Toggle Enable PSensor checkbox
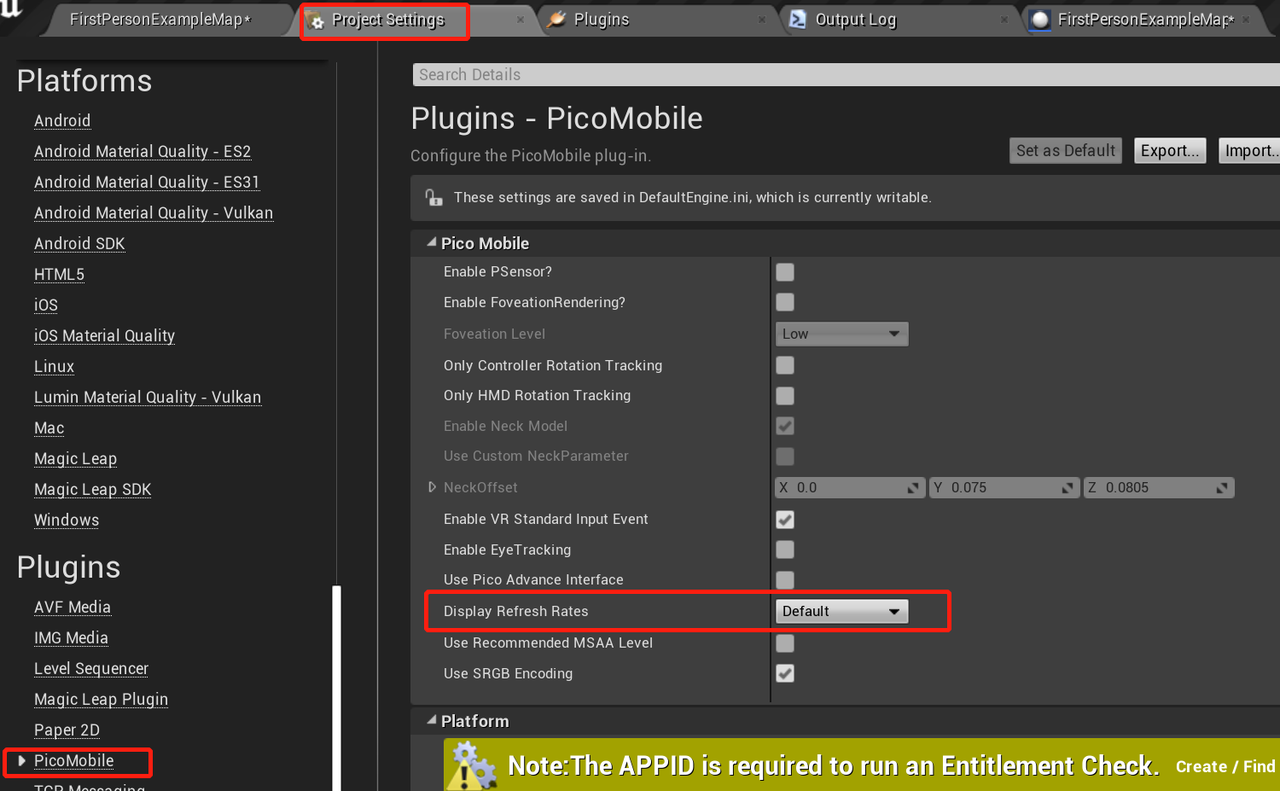The height and width of the screenshot is (791, 1280). [x=785, y=272]
